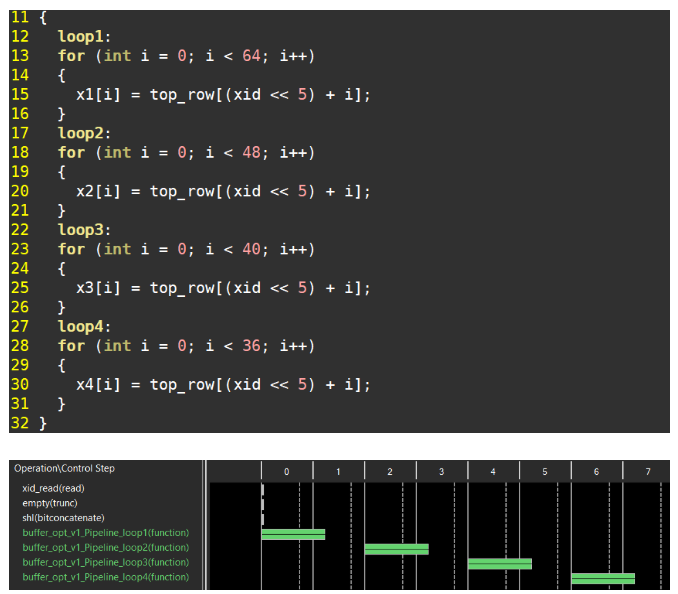Select control step 7 column header
Viewport: 678px width, 594px height.
point(648,470)
